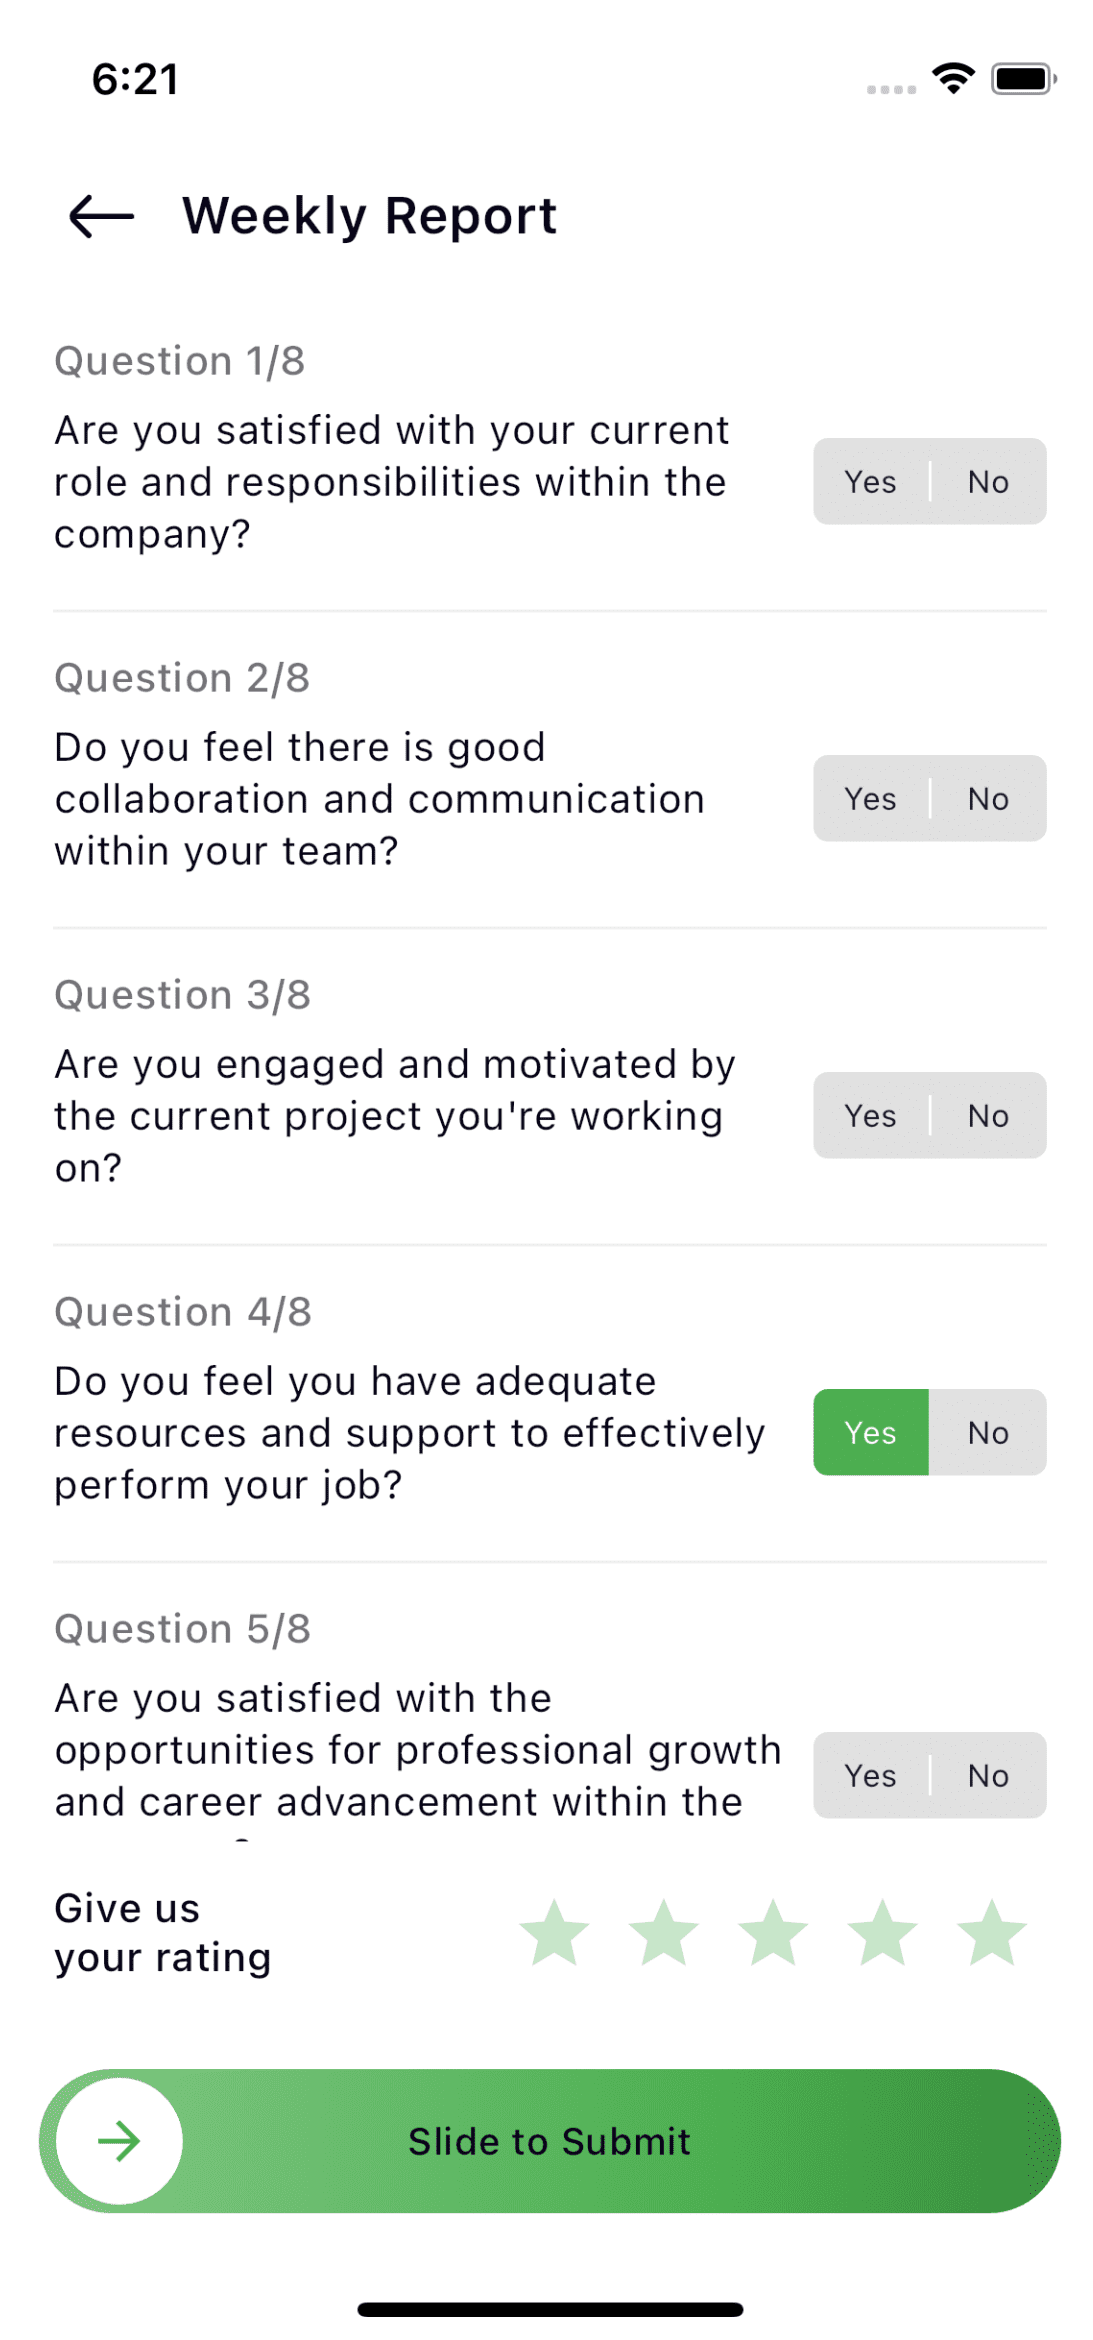Answer No to Question 1 role satisfaction
The image size is (1093, 2340).
(988, 482)
